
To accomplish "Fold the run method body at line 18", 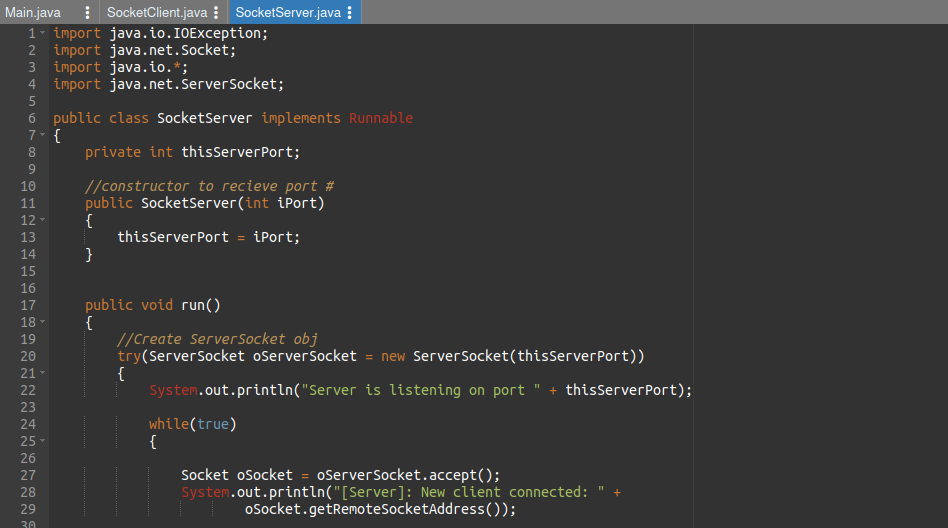I will (x=43, y=322).
